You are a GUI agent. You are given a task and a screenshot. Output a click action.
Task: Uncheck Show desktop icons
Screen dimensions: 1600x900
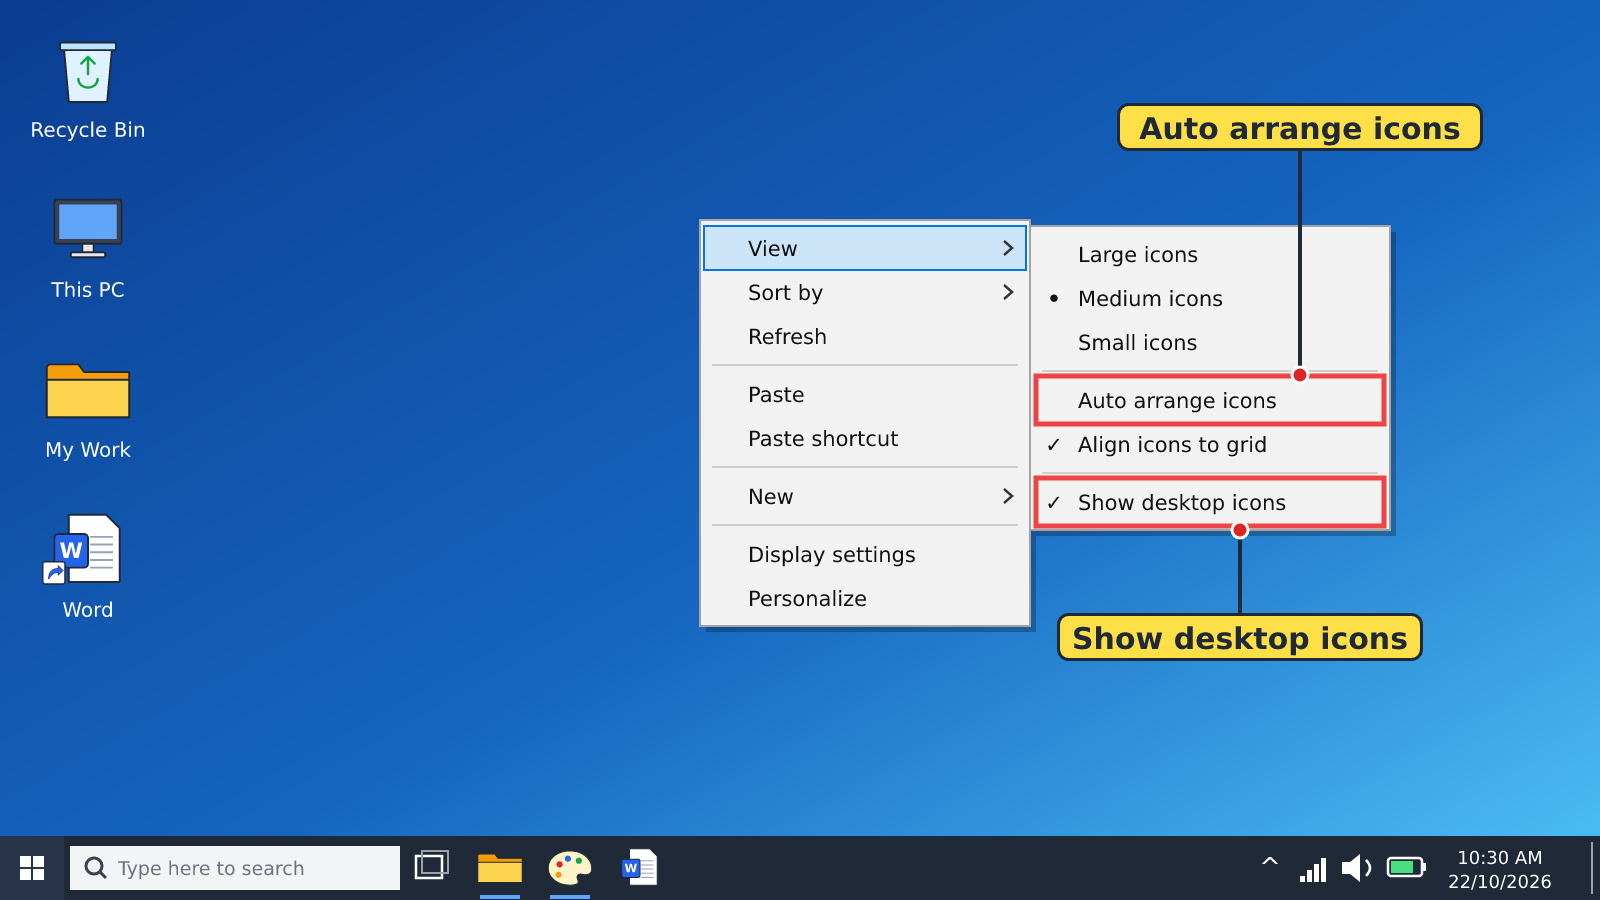[1210, 503]
